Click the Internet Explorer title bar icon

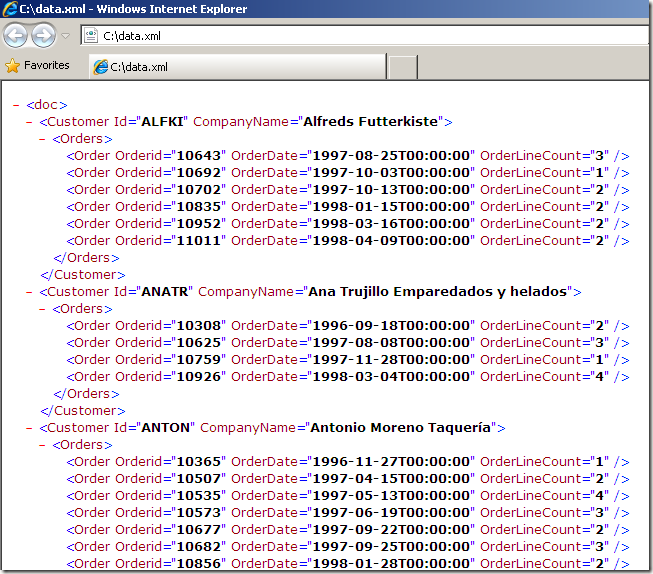pos(10,9)
